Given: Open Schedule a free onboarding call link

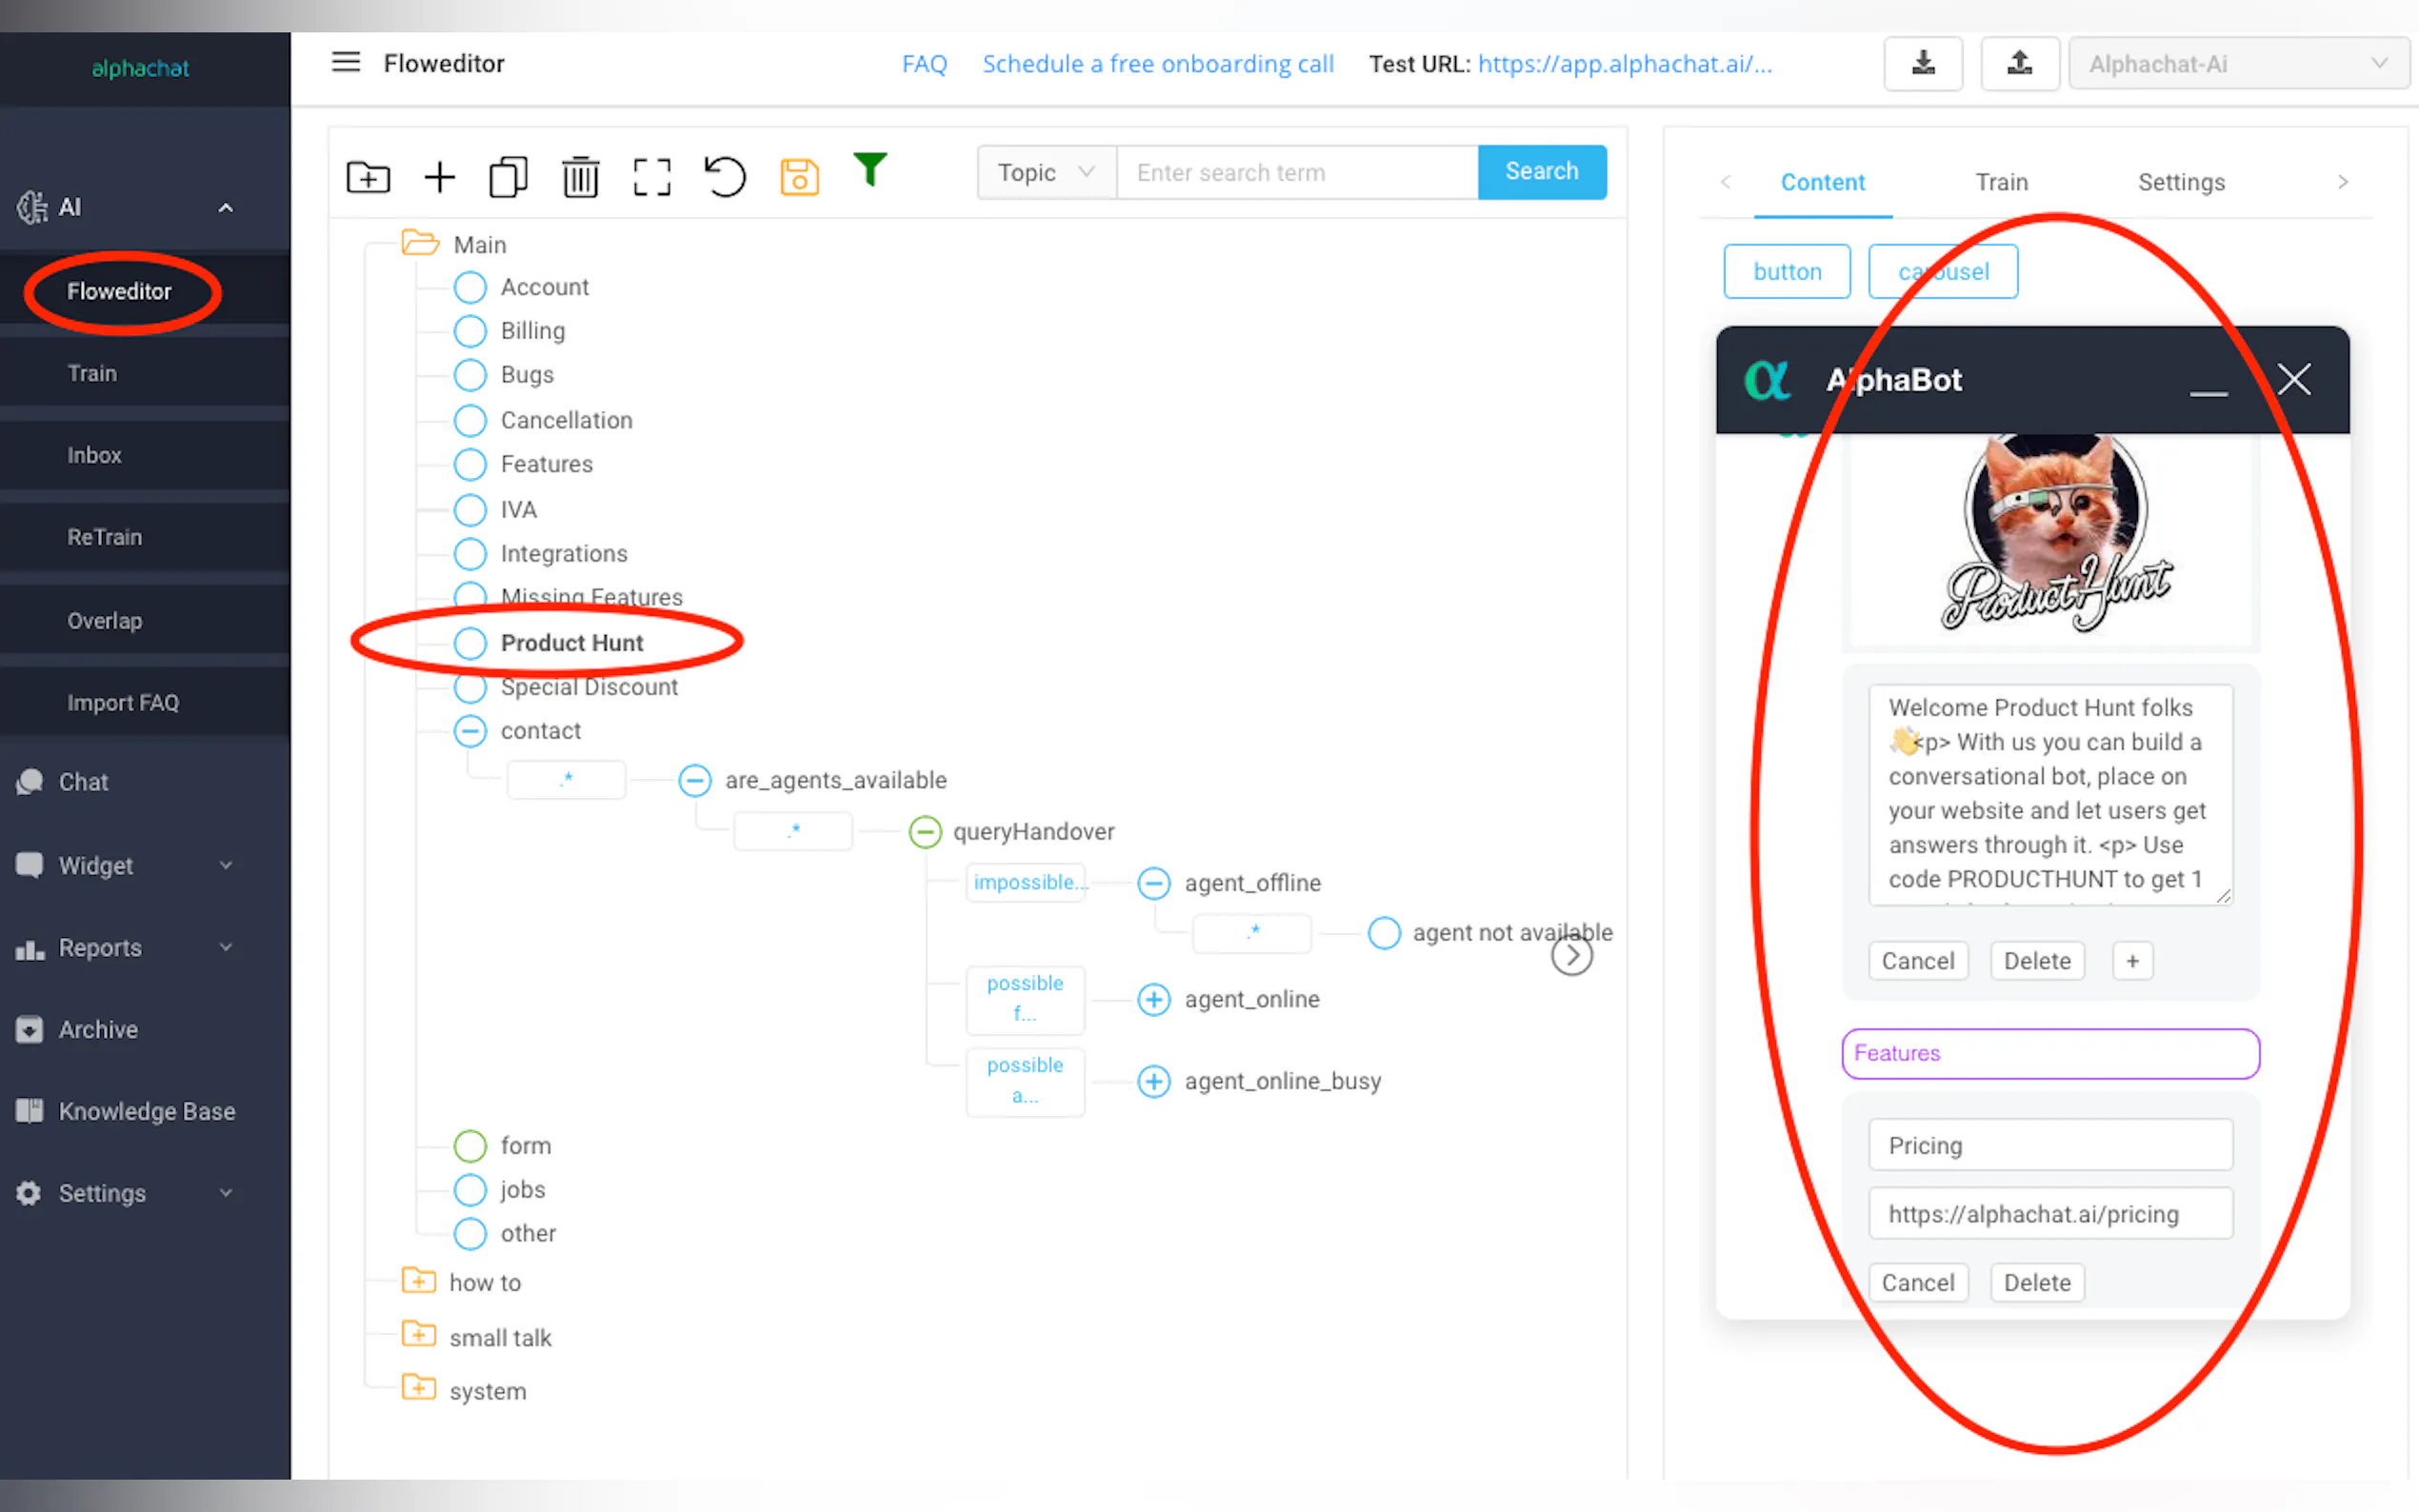Looking at the screenshot, I should point(1157,64).
